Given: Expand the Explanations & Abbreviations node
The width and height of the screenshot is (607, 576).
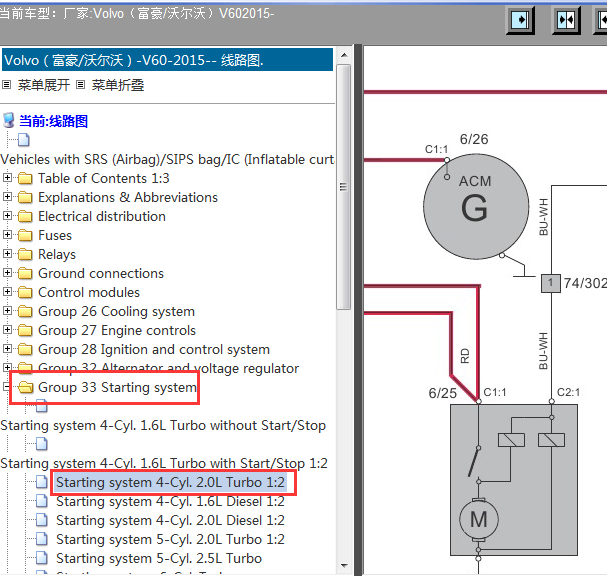Looking at the screenshot, I should tap(7, 197).
